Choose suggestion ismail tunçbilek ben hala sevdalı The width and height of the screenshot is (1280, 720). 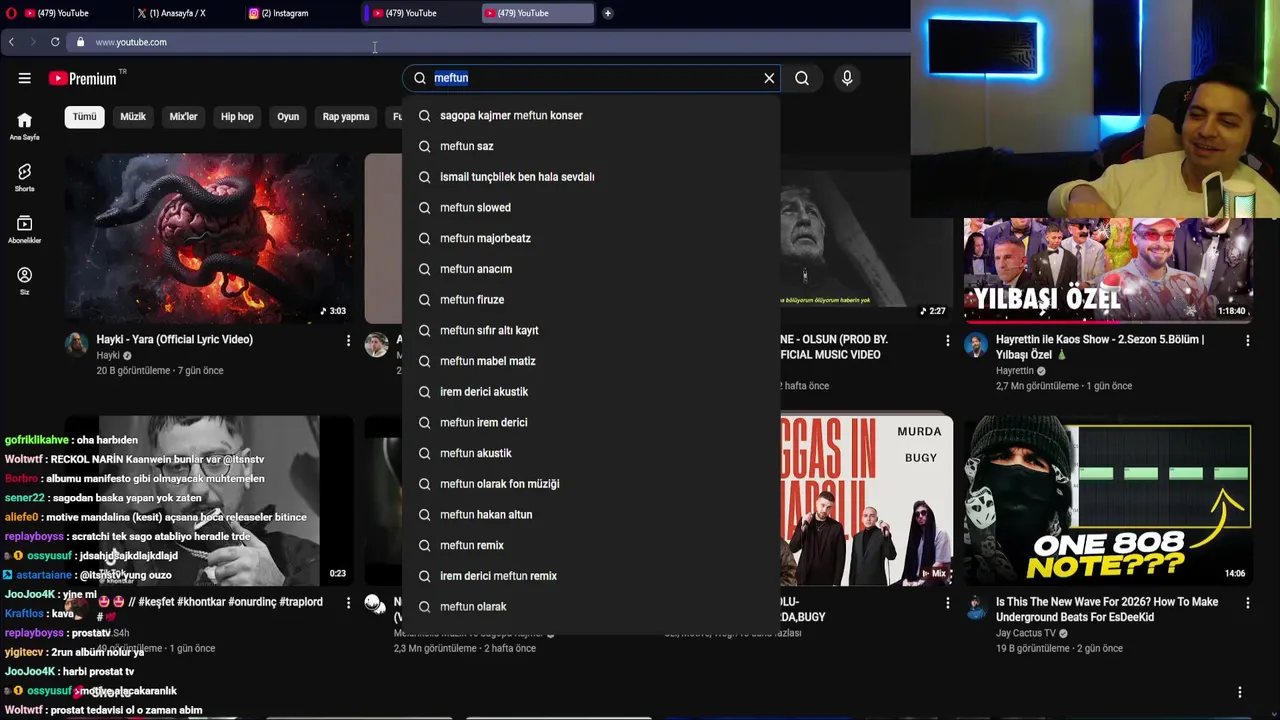point(591,177)
